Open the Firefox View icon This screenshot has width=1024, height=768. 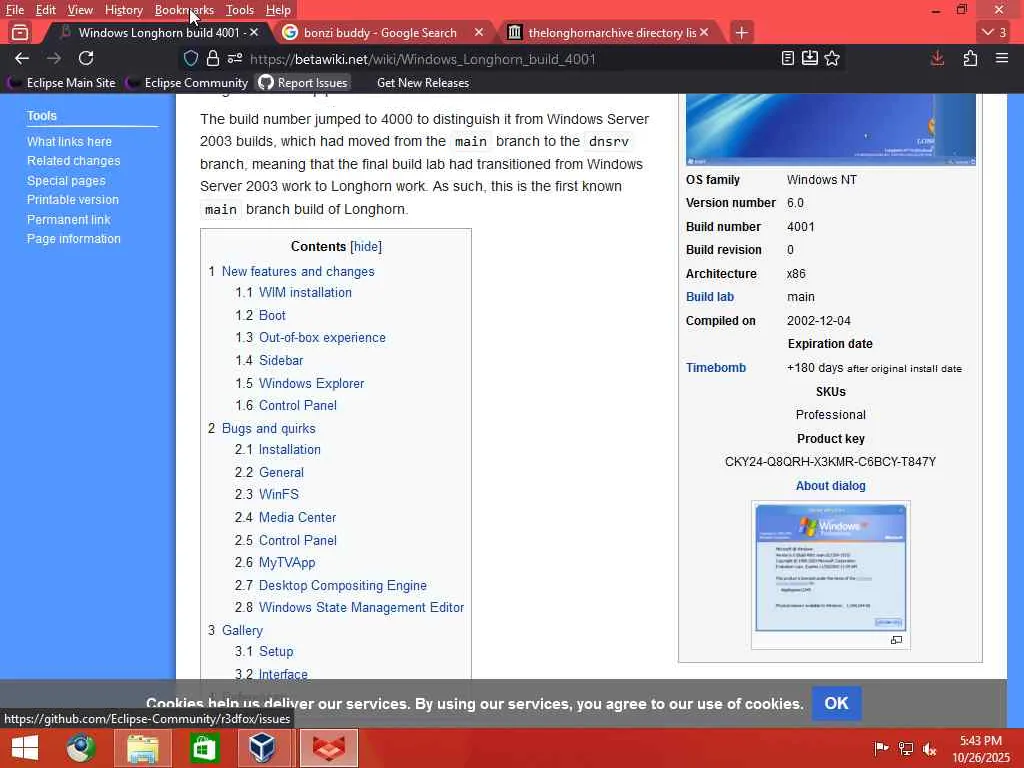click(x=20, y=32)
